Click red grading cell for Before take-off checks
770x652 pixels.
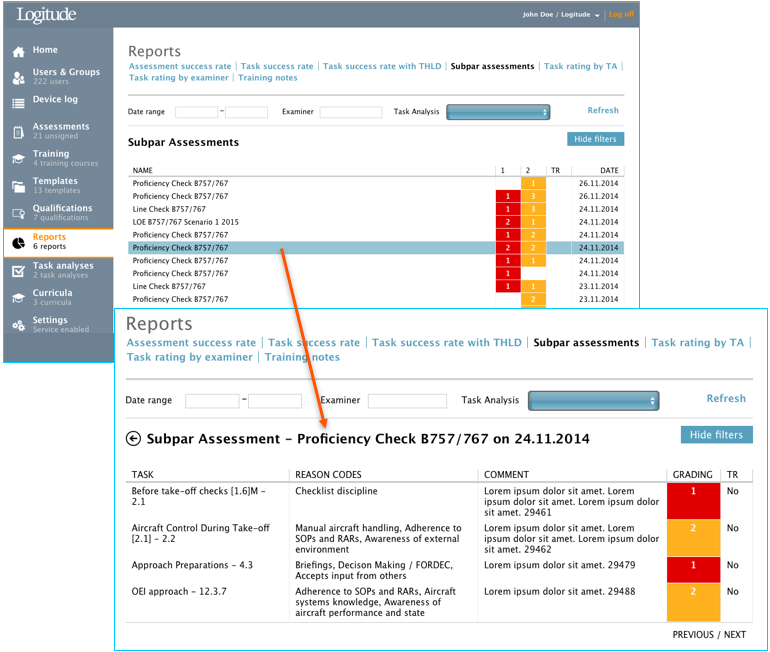click(693, 501)
